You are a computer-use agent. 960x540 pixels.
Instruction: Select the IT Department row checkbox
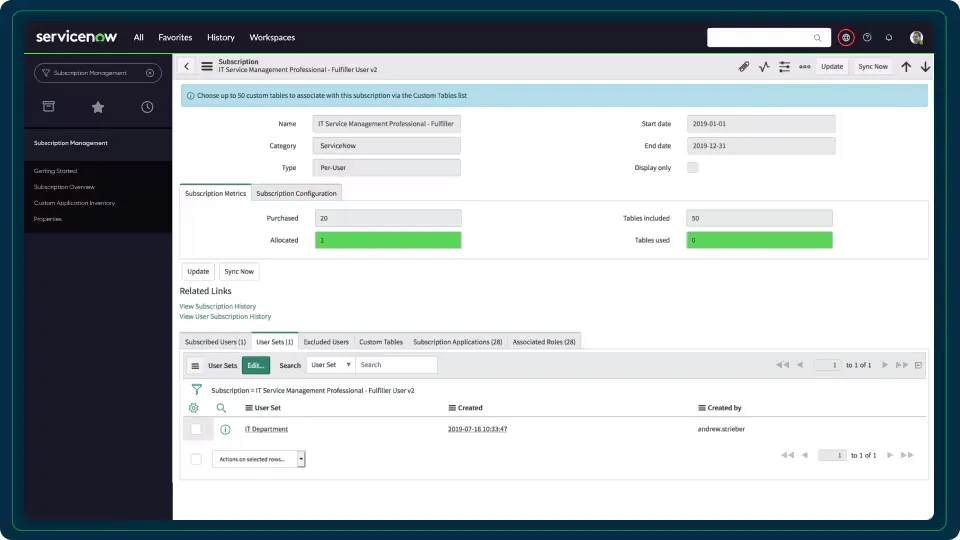(x=196, y=429)
